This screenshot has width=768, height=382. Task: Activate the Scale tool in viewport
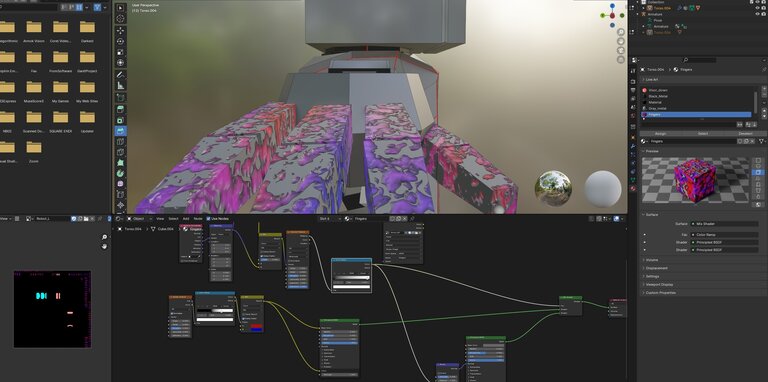[120, 52]
